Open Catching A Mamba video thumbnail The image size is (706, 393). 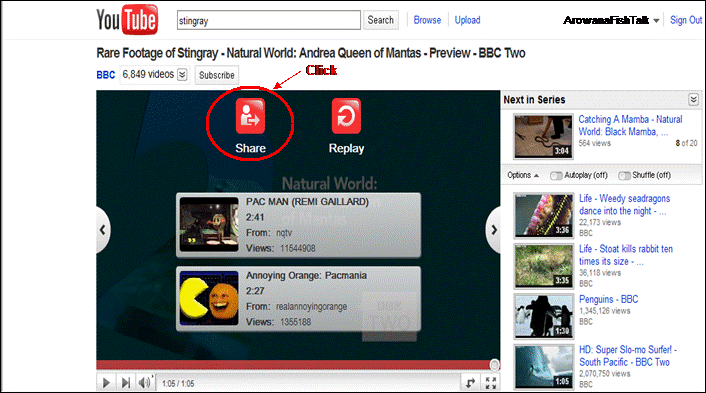point(543,136)
